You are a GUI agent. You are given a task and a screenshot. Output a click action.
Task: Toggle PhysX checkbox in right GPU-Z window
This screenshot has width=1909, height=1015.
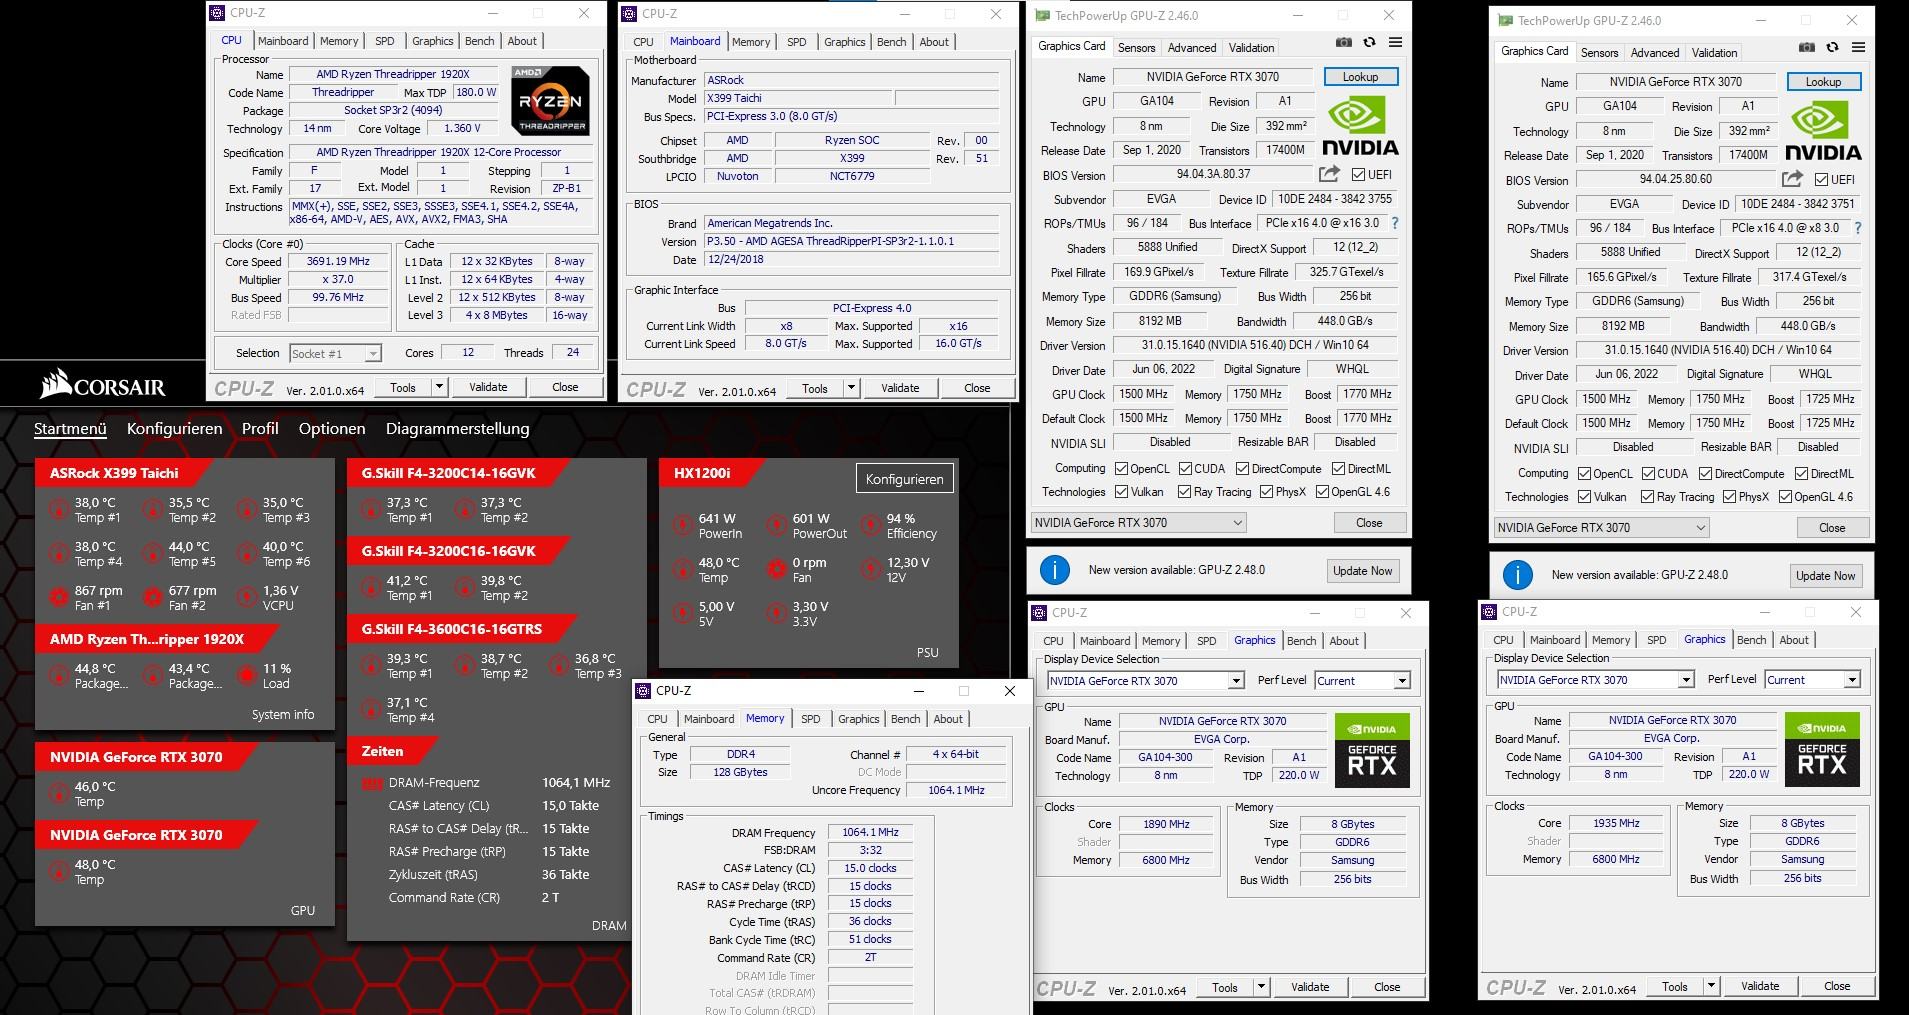1729,496
